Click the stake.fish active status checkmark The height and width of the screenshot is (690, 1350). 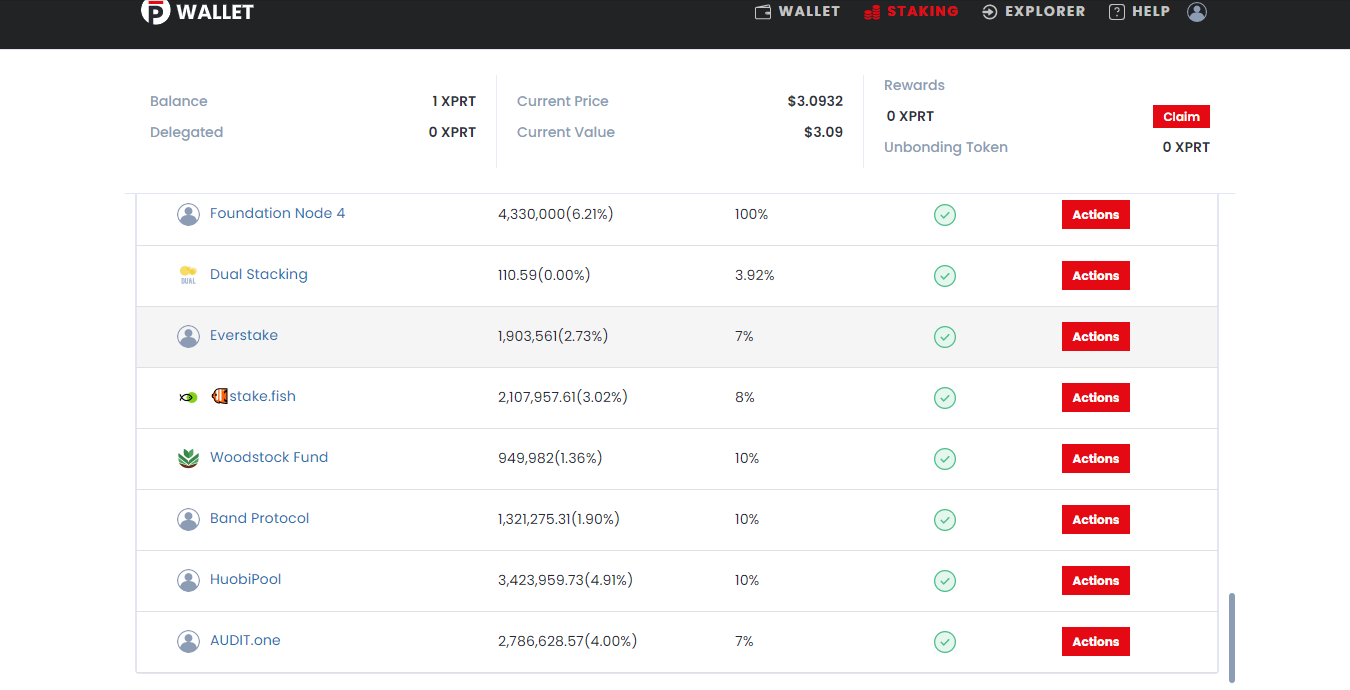coord(945,398)
